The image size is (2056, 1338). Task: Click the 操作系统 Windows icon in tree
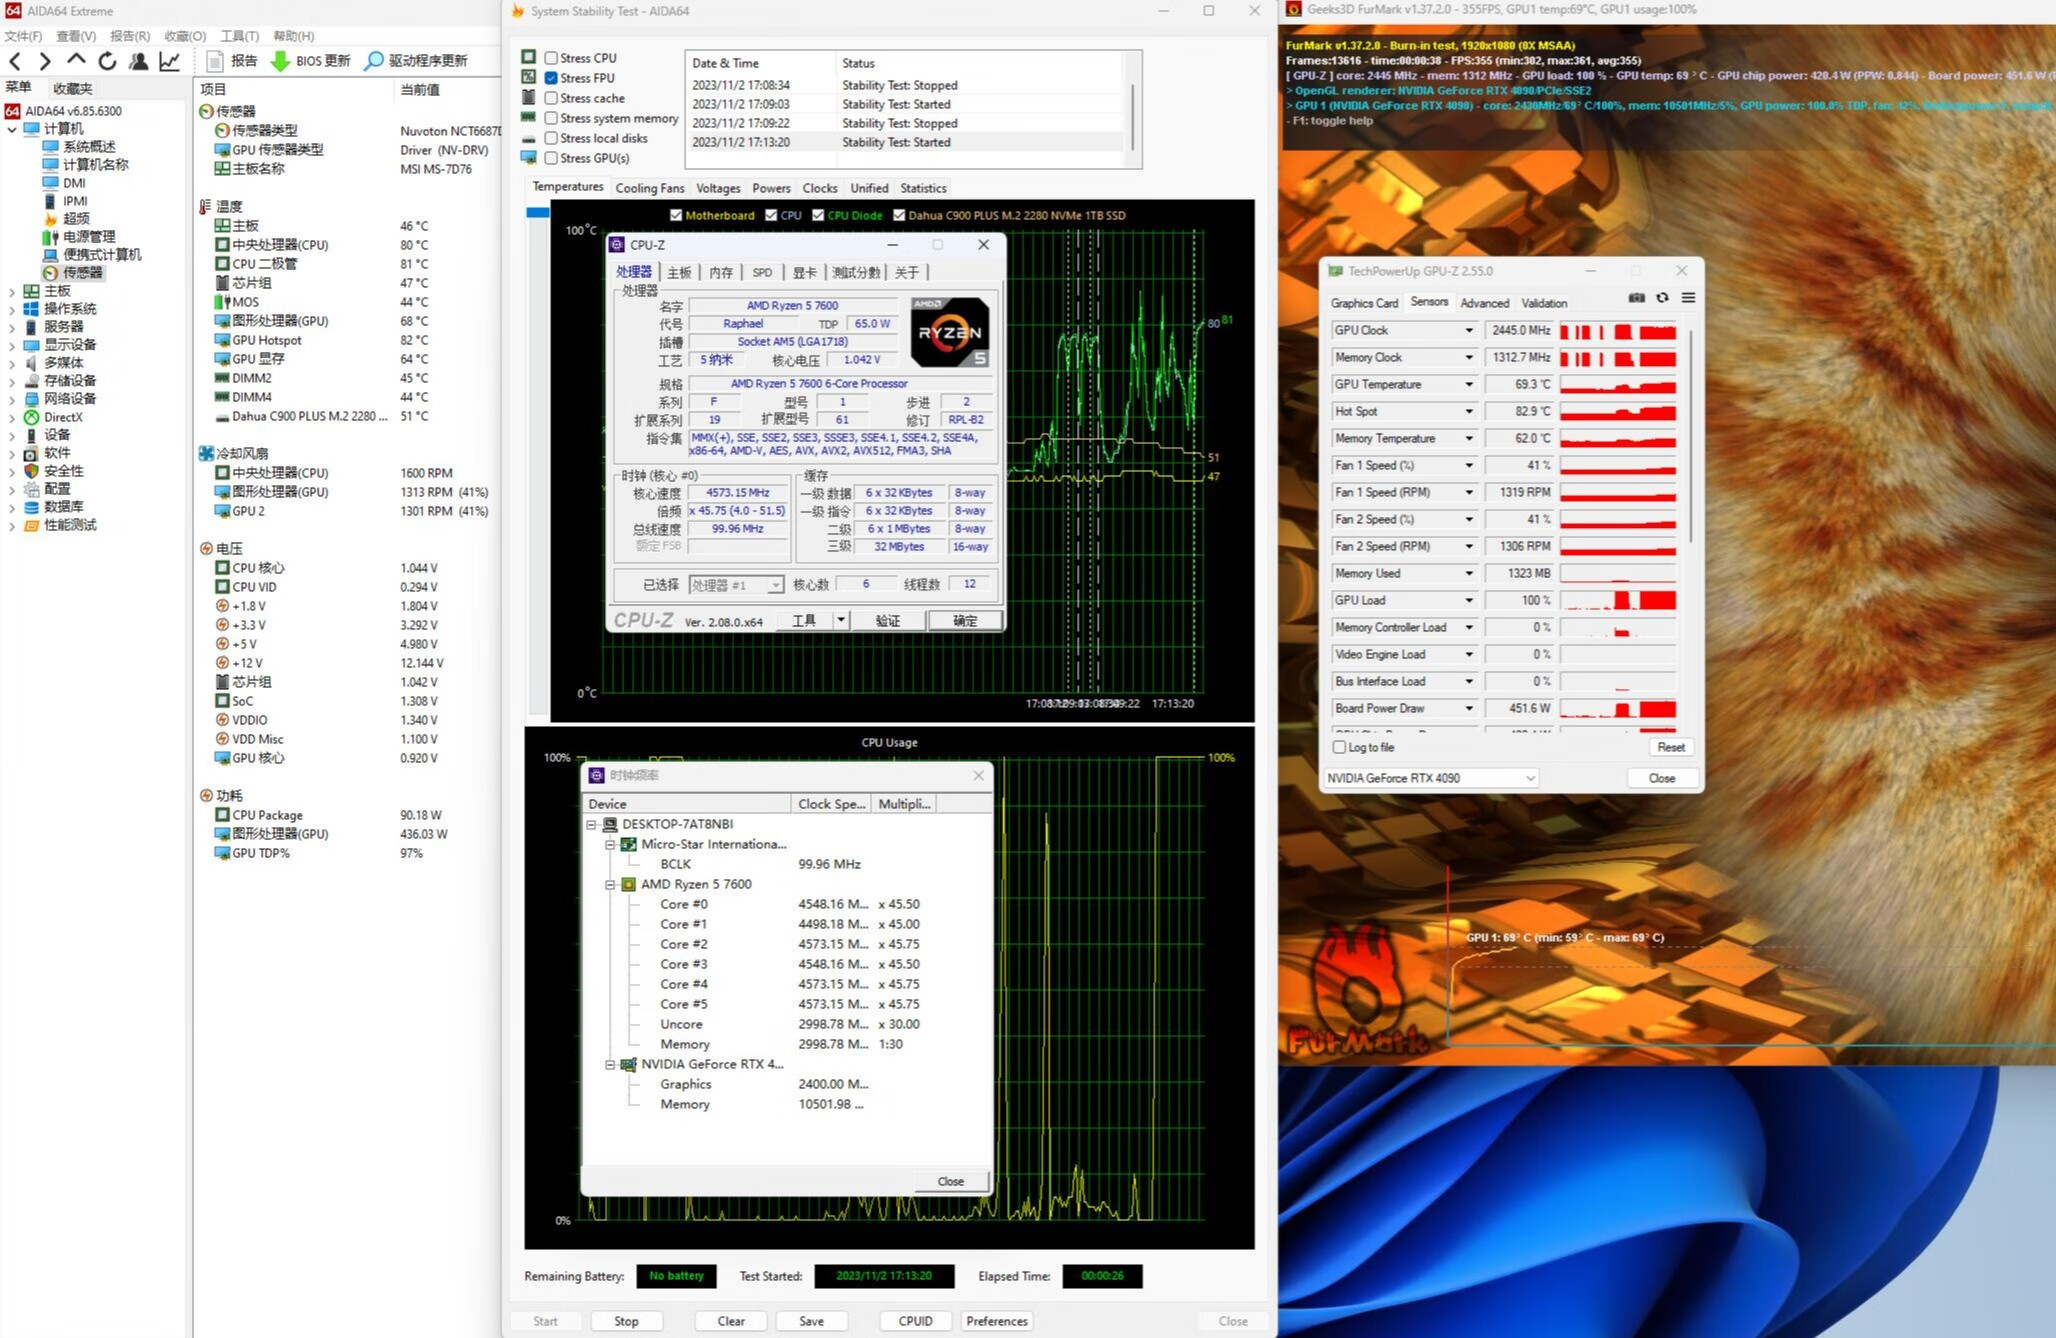(x=32, y=309)
